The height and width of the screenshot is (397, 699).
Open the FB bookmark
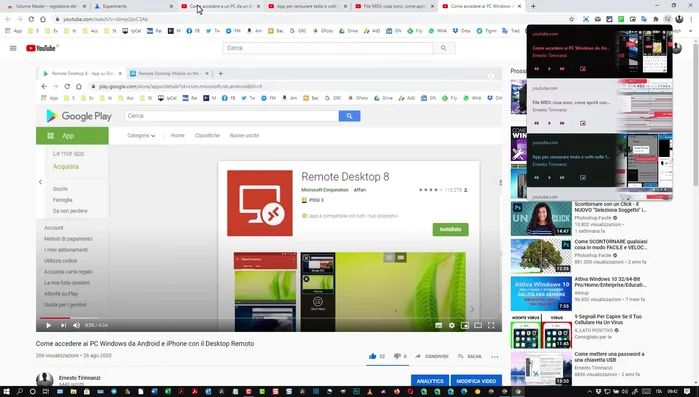pyautogui.click(x=192, y=31)
